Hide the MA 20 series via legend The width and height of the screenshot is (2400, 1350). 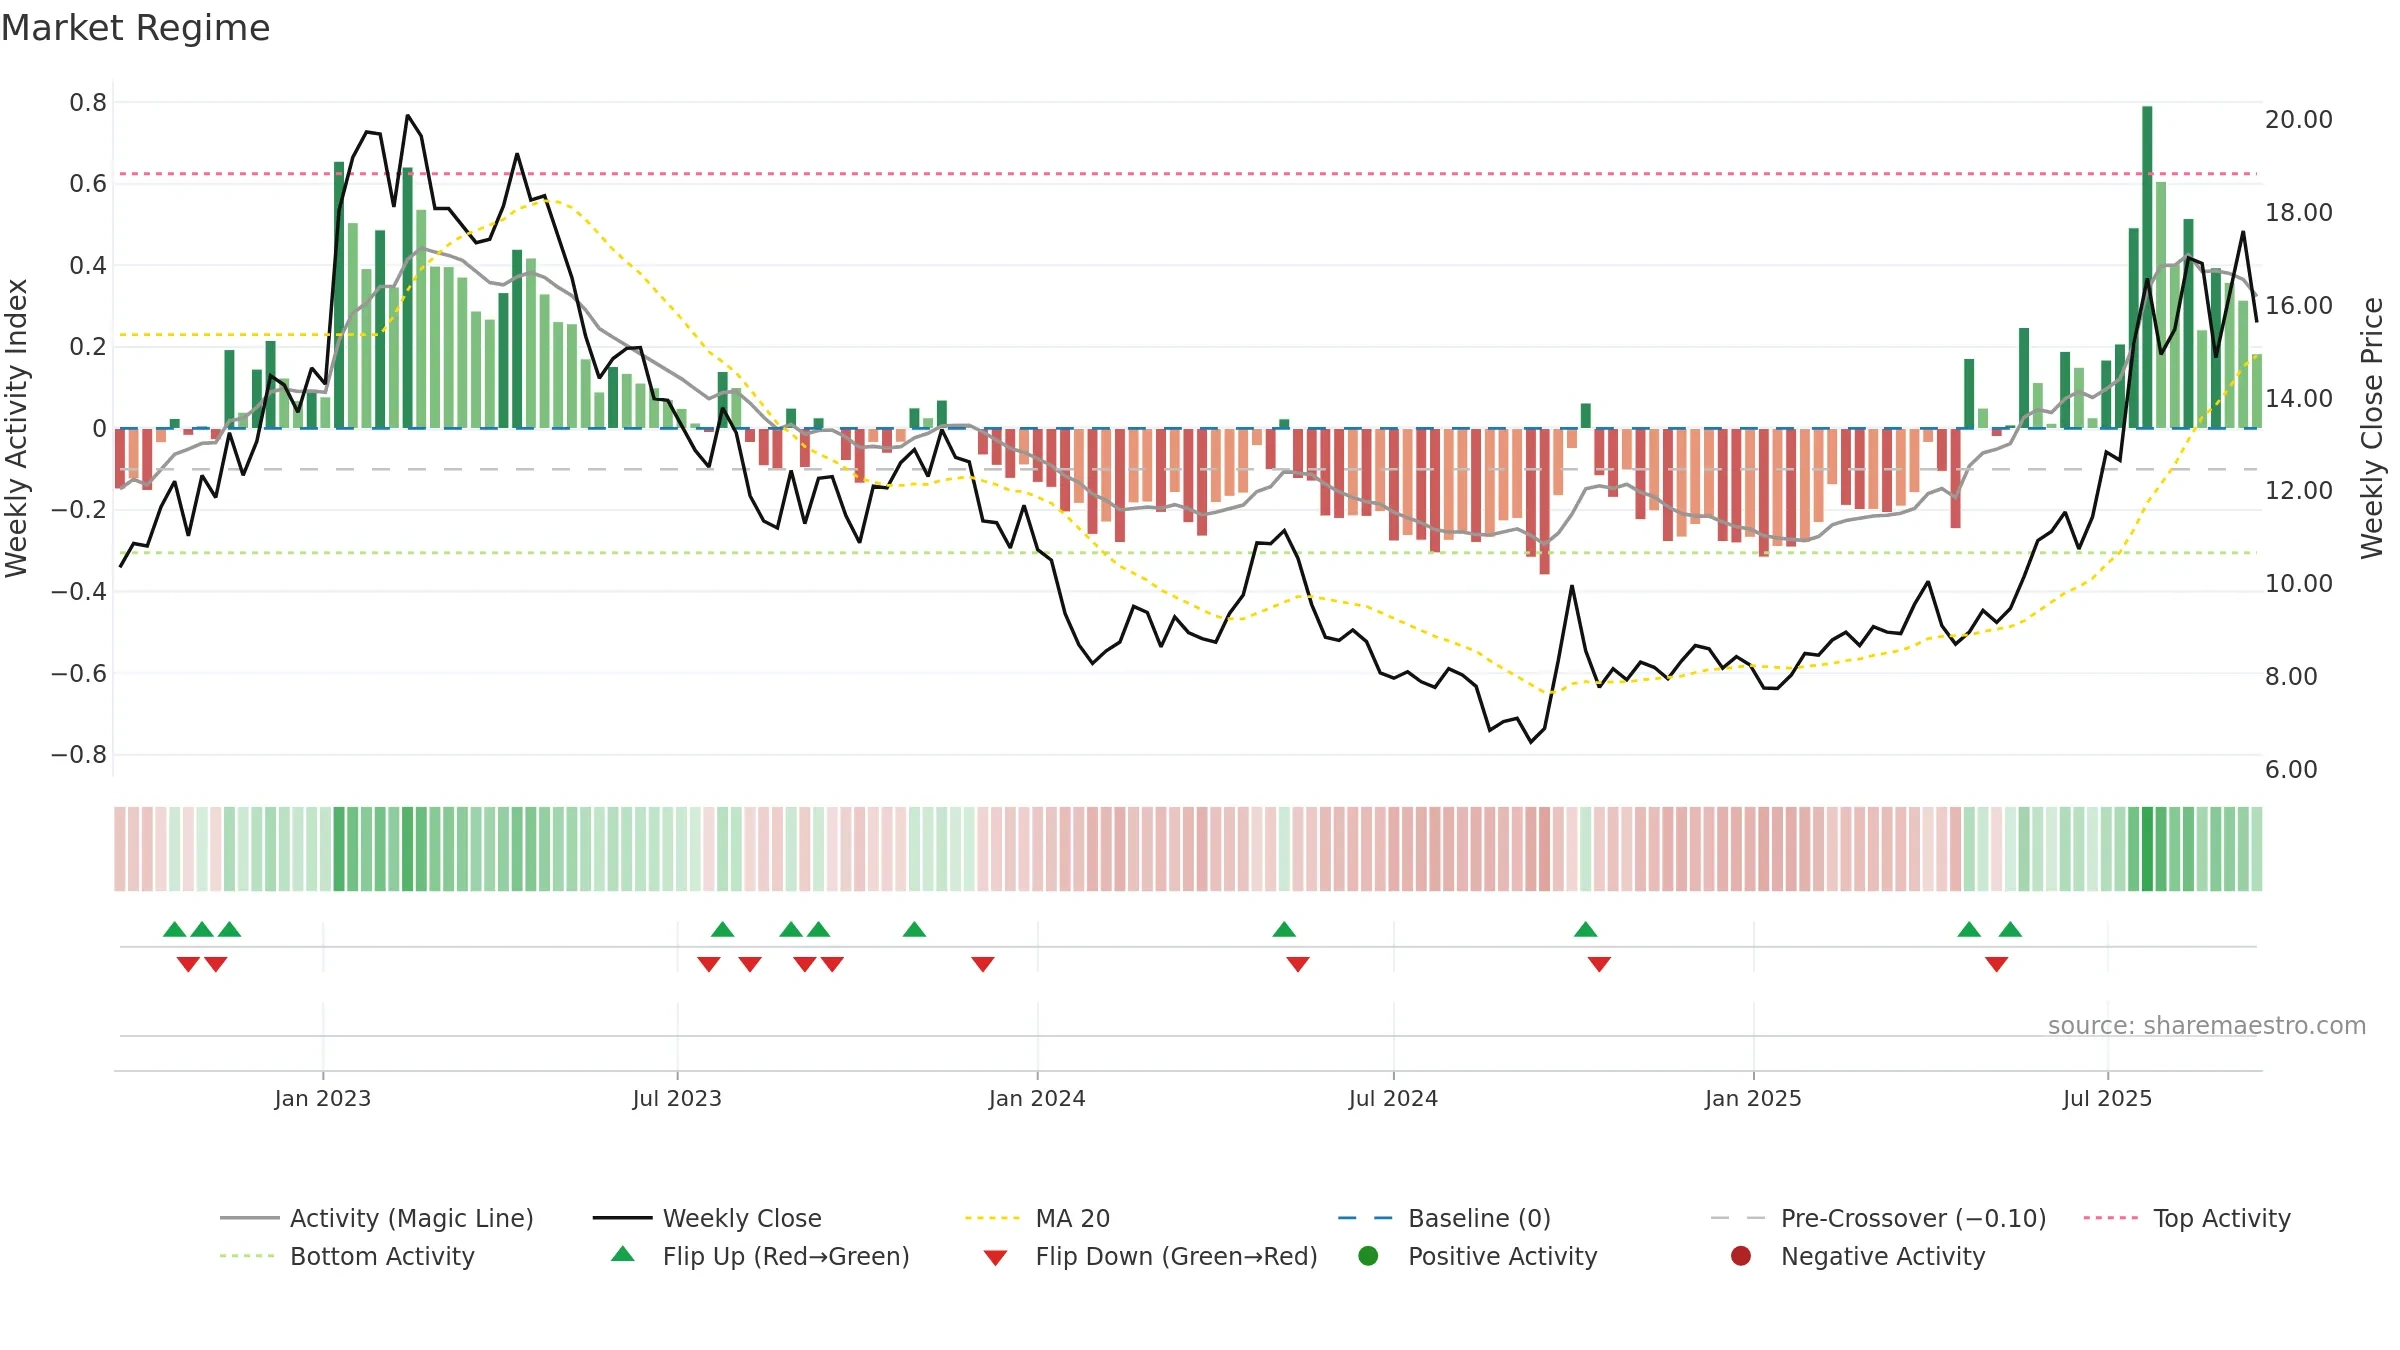(x=1038, y=1218)
